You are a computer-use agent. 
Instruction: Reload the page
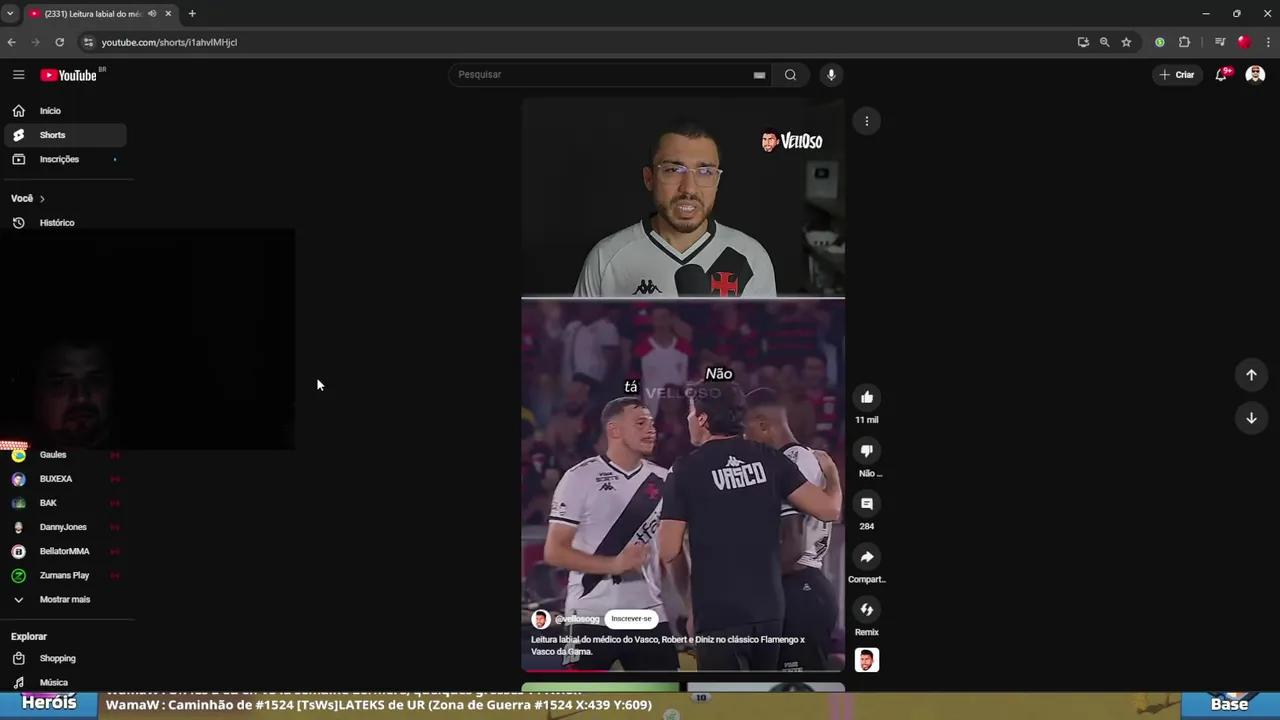[59, 42]
